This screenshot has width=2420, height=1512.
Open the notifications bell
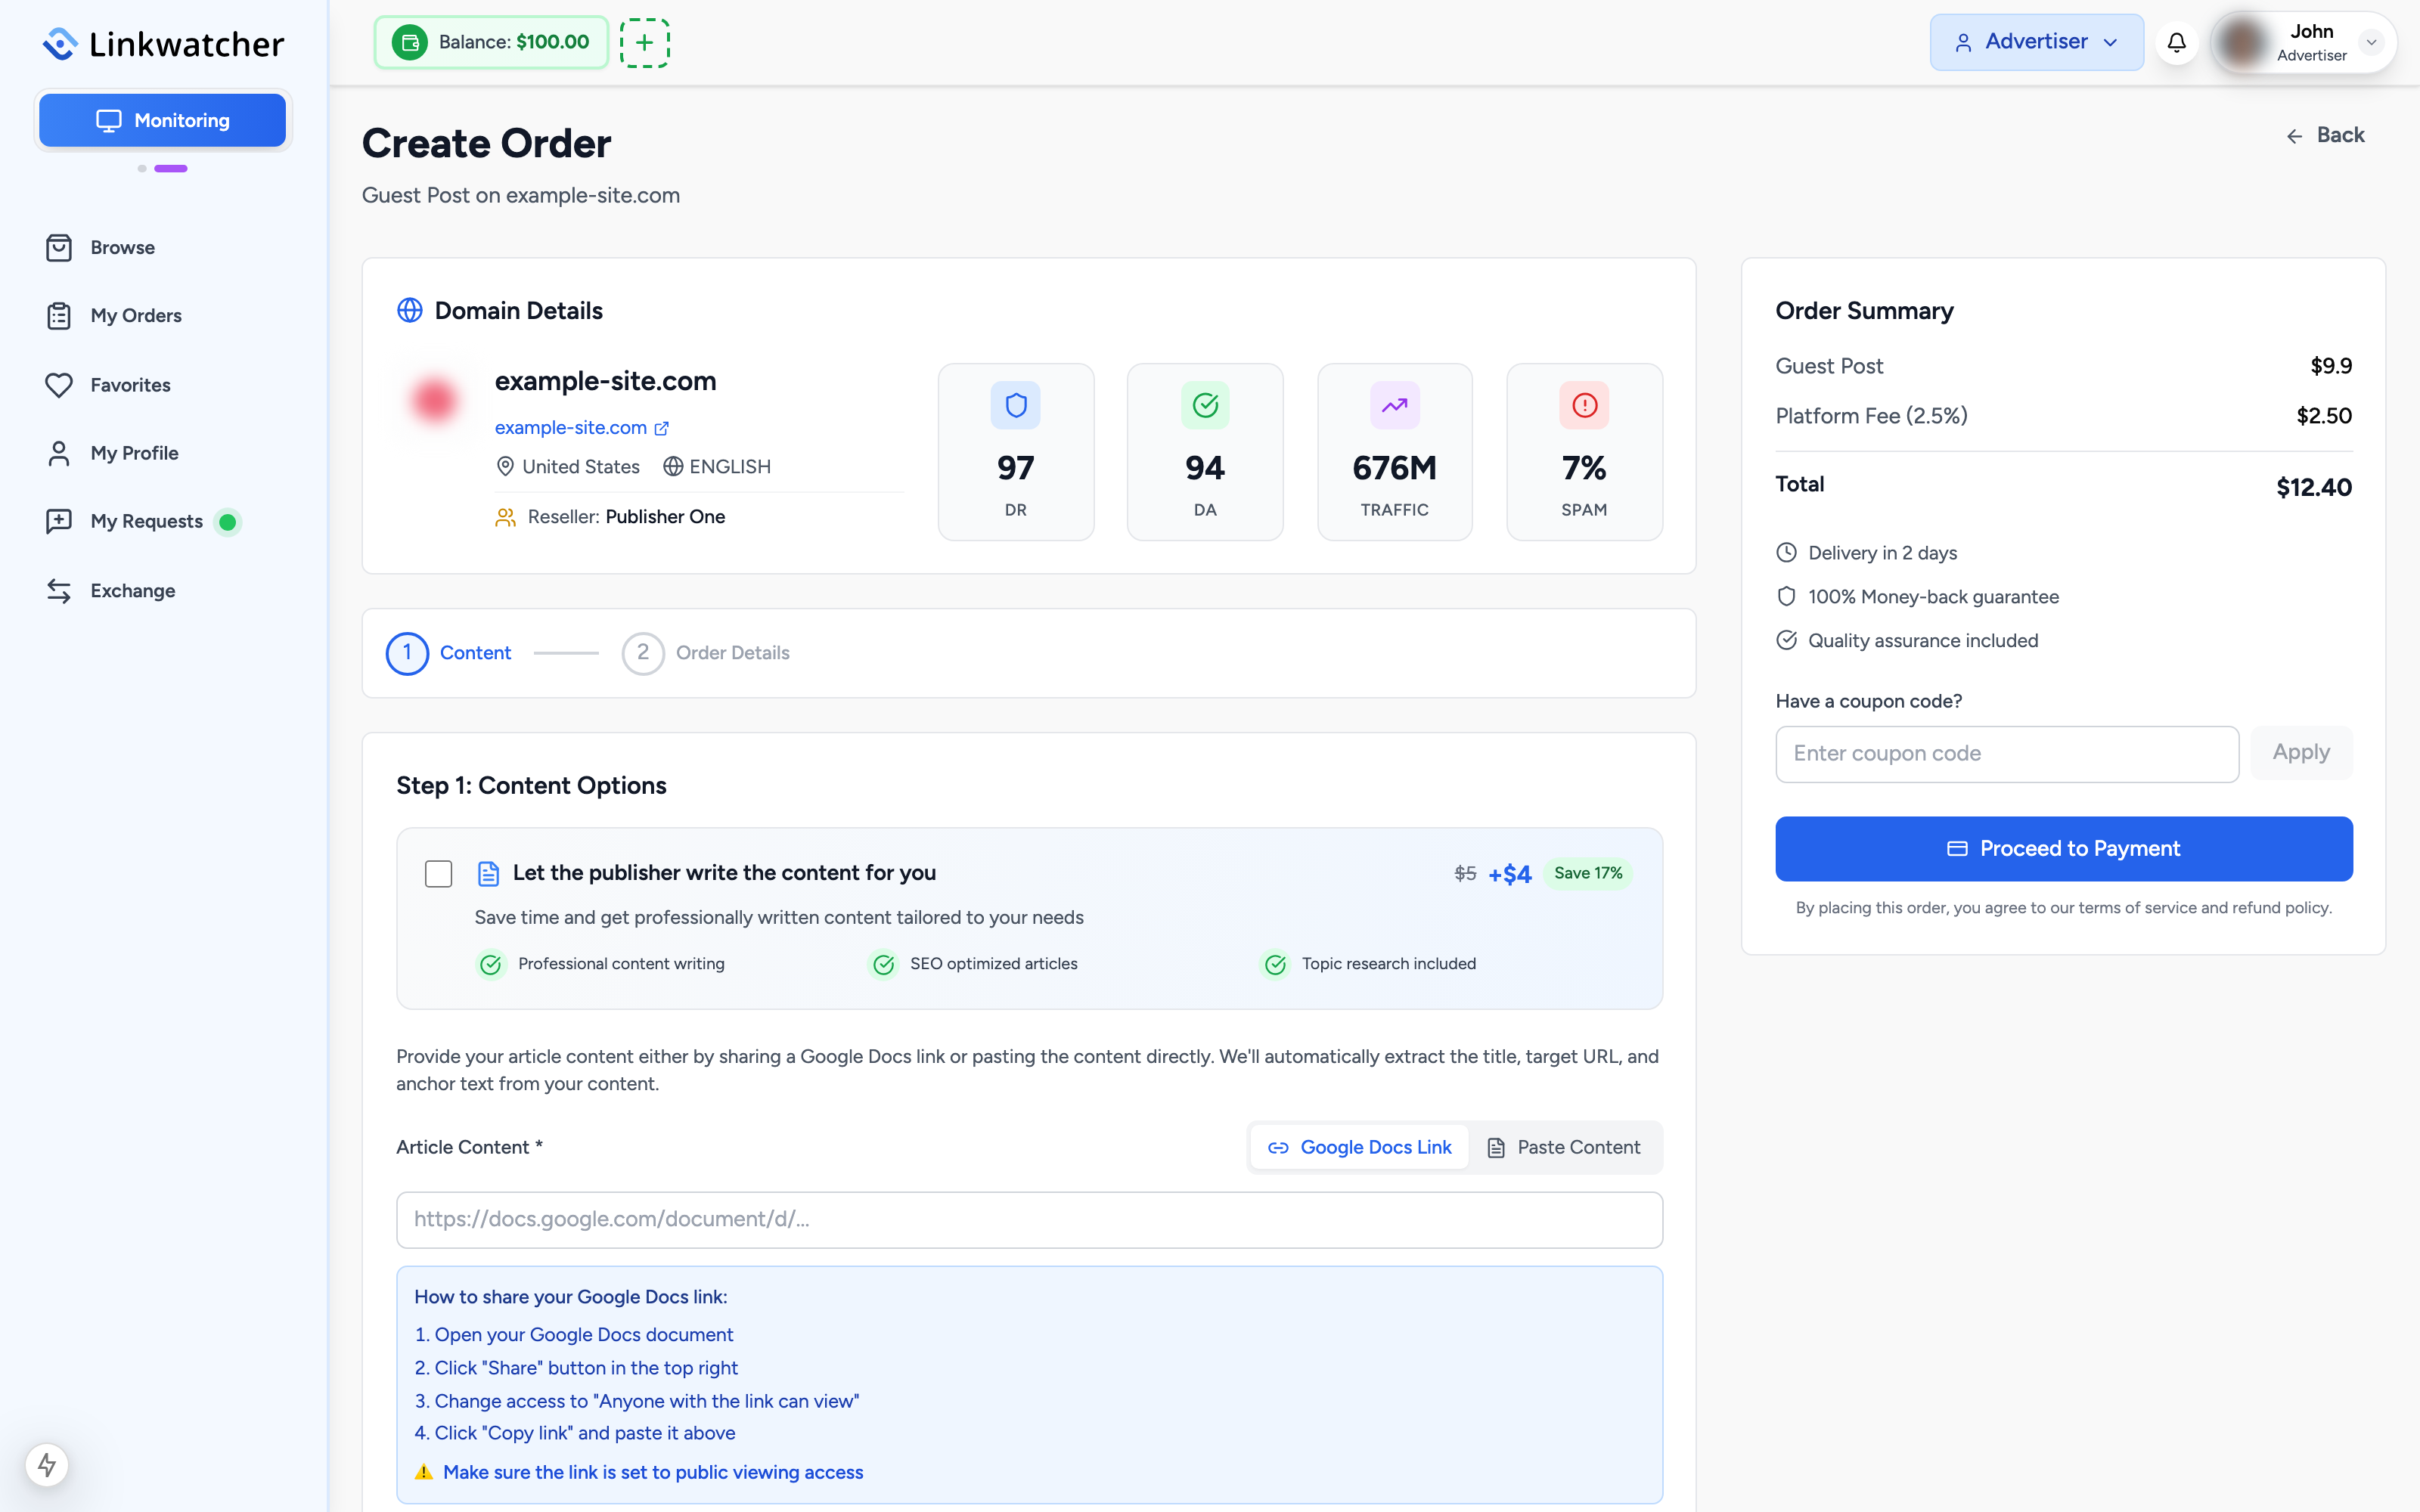[x=2176, y=42]
